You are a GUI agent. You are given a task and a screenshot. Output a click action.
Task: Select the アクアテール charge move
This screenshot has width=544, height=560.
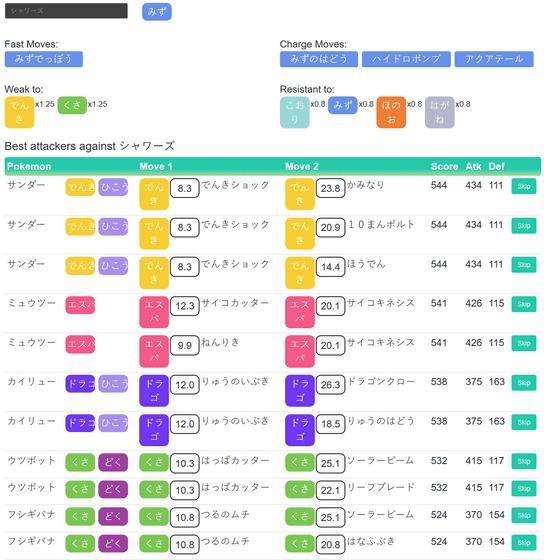point(494,59)
